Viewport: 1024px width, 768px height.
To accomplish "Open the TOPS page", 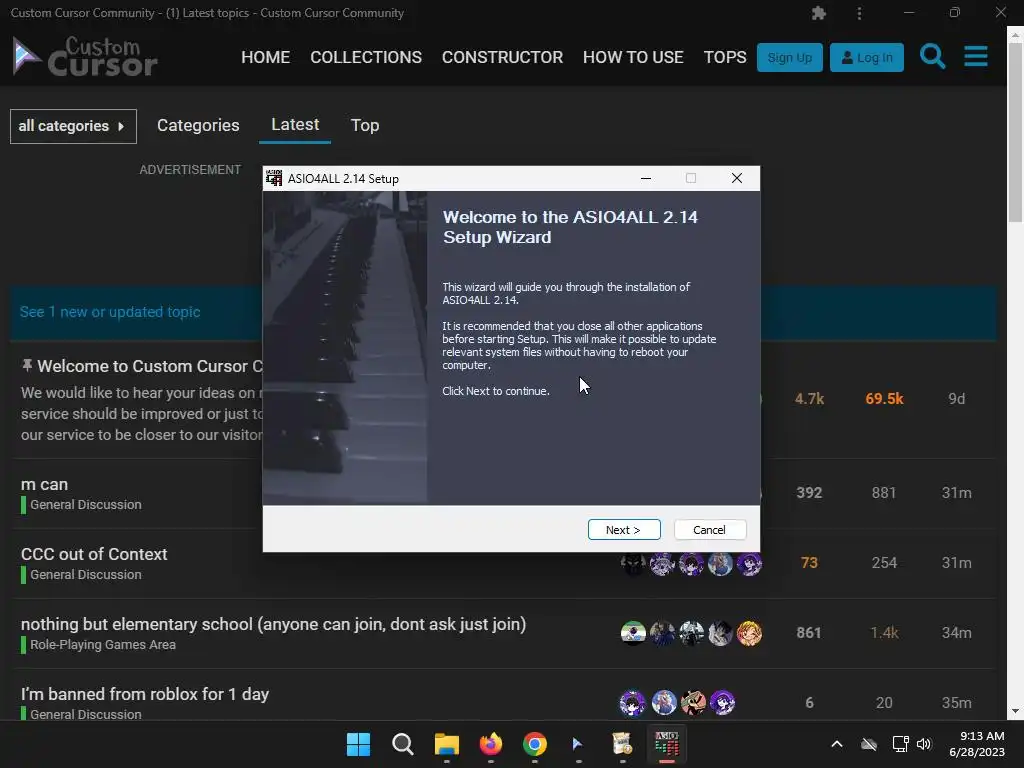I will 725,57.
